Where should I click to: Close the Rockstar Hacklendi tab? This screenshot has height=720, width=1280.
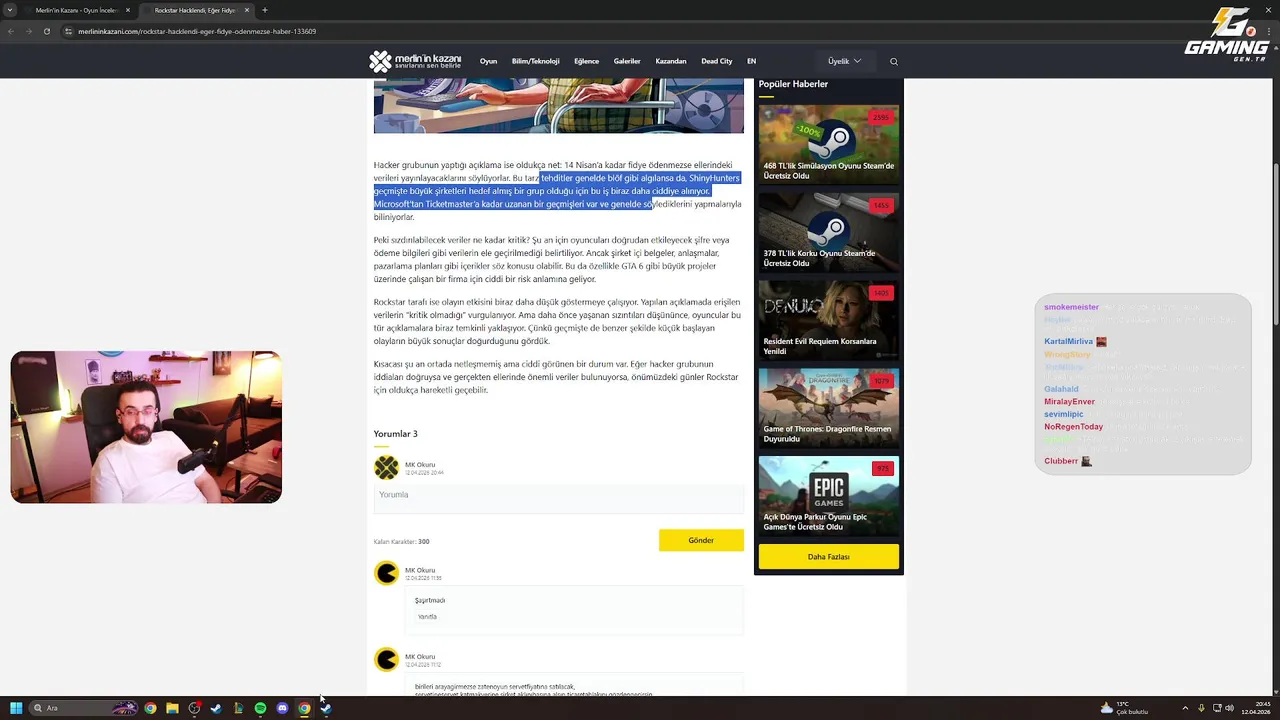tap(248, 10)
